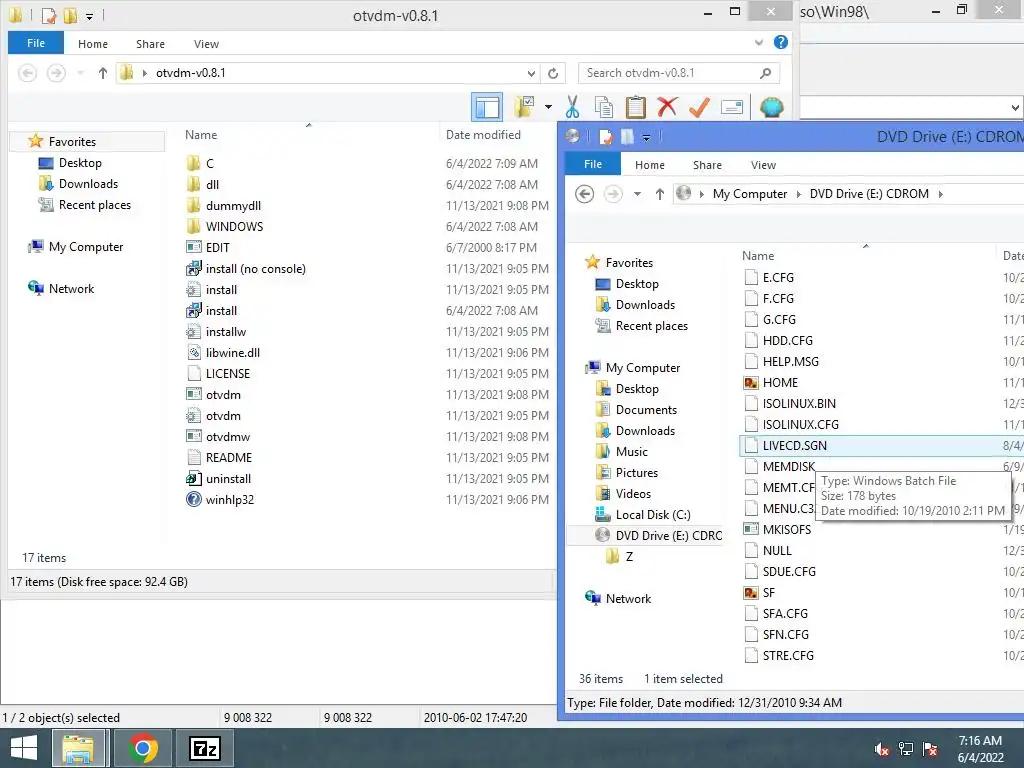Click the clipboard Paste icon
This screenshot has height=768, width=1024.
click(635, 106)
